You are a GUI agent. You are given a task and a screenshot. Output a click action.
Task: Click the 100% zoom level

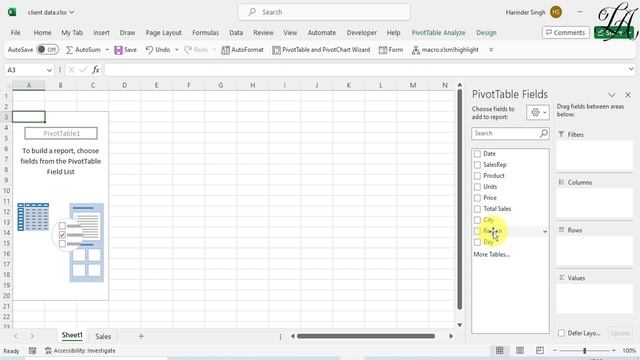629,351
